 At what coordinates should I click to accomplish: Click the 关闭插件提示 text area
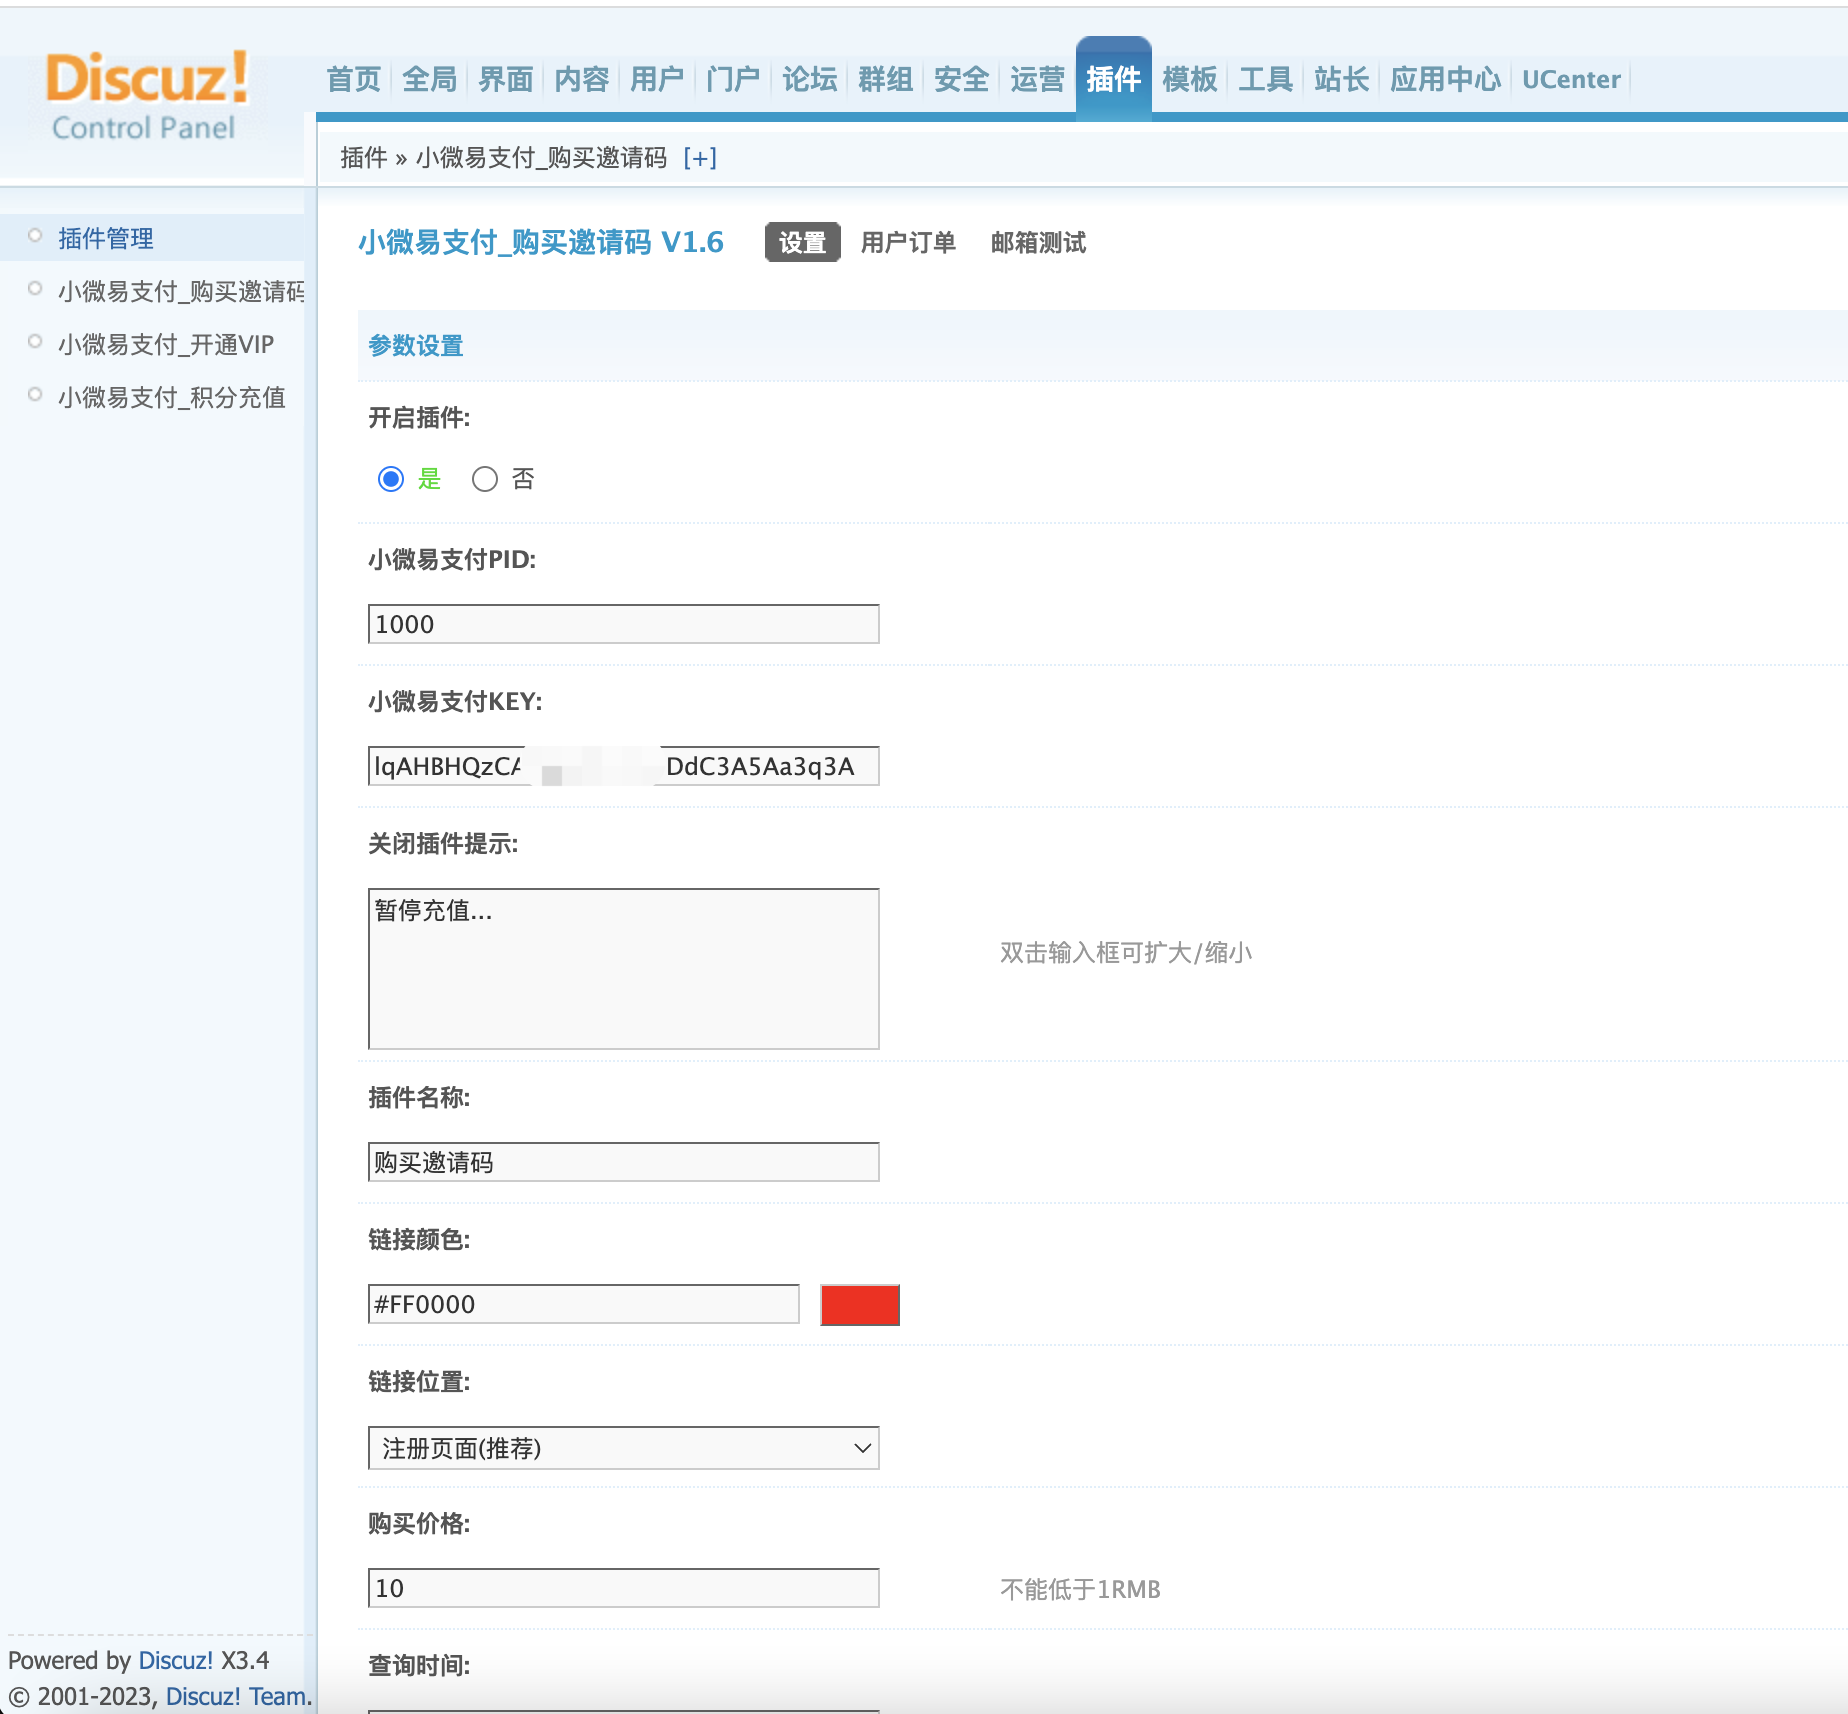[624, 969]
